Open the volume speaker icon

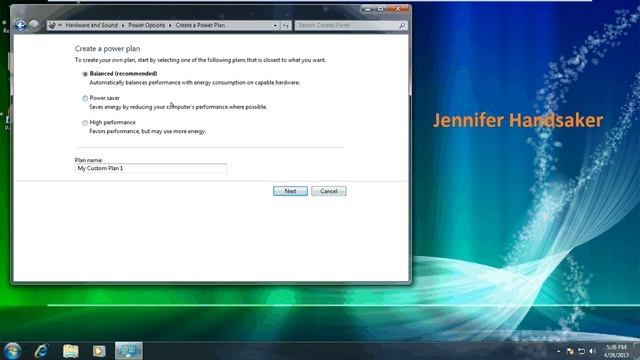[x=592, y=351]
